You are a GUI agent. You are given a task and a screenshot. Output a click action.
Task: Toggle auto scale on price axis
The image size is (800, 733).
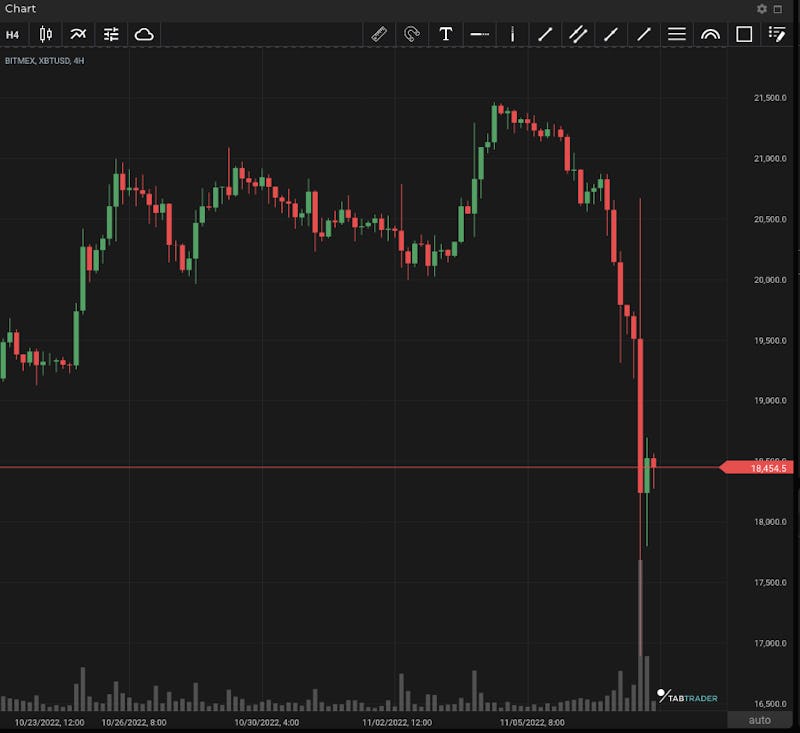pos(760,720)
